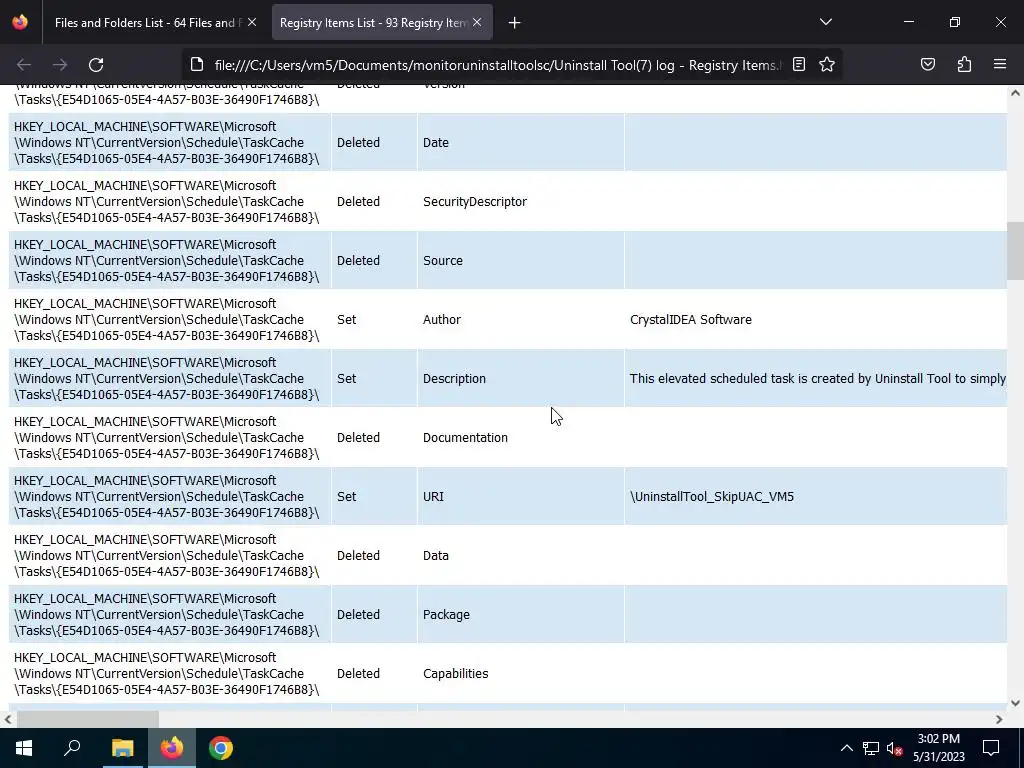Switch to Files and Folders List tab
1024x768 pixels.
click(148, 23)
